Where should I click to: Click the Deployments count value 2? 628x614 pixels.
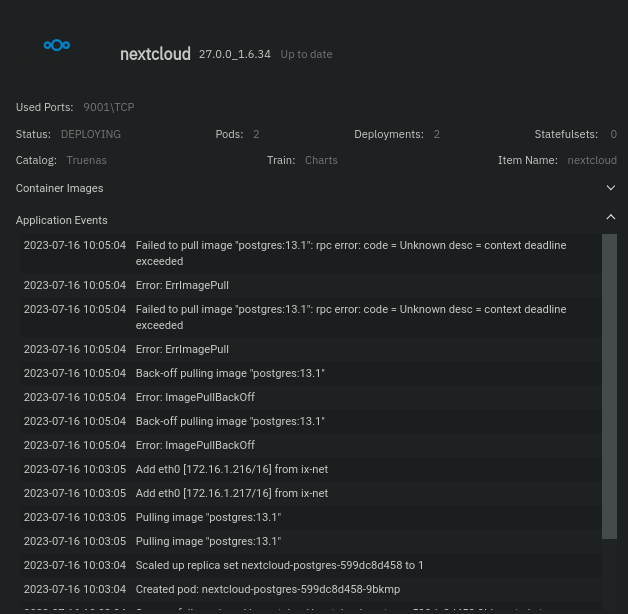(437, 134)
